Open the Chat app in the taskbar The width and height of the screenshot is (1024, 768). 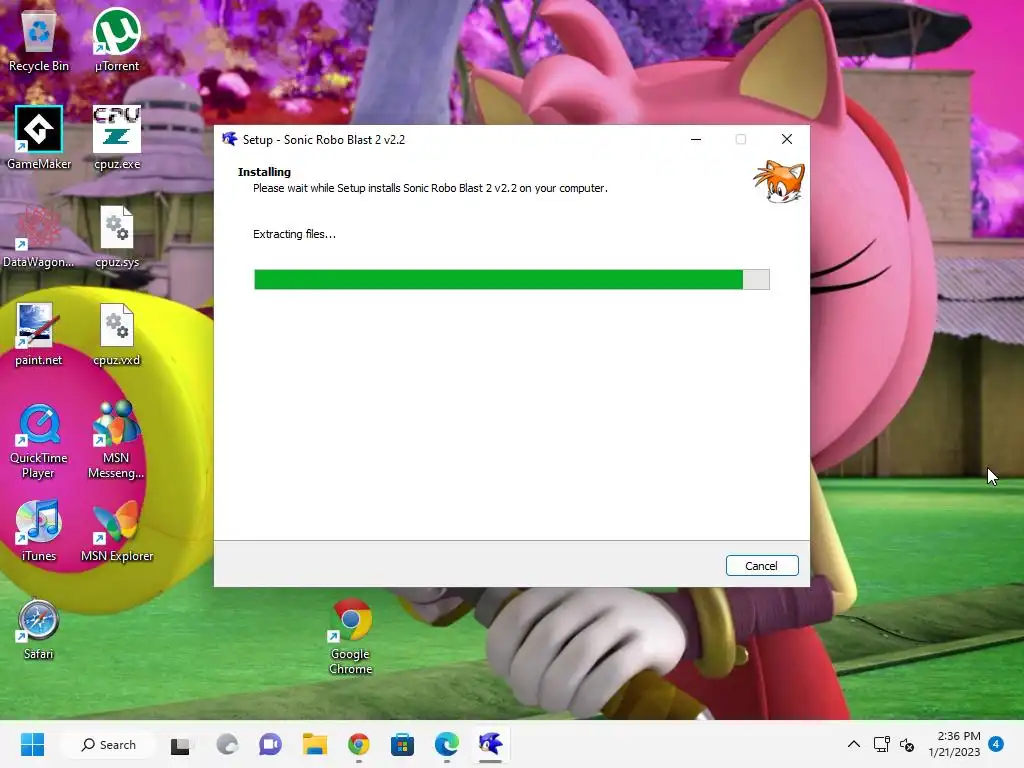(270, 744)
